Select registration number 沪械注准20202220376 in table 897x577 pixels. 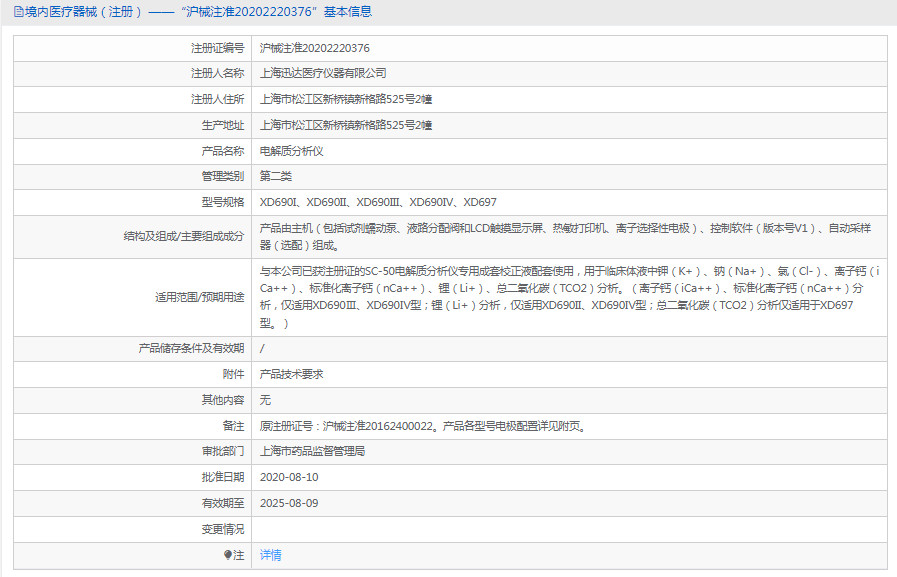(315, 48)
